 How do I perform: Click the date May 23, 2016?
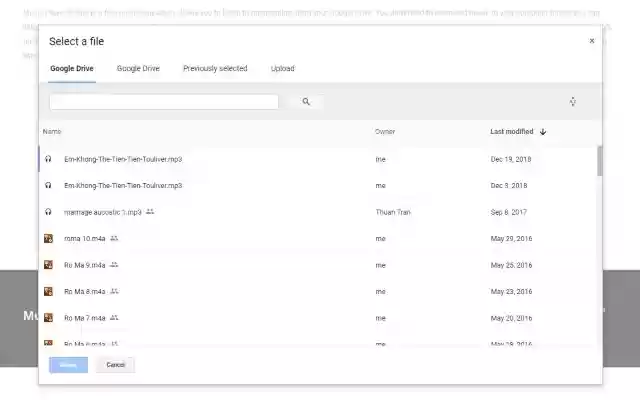coord(511,292)
